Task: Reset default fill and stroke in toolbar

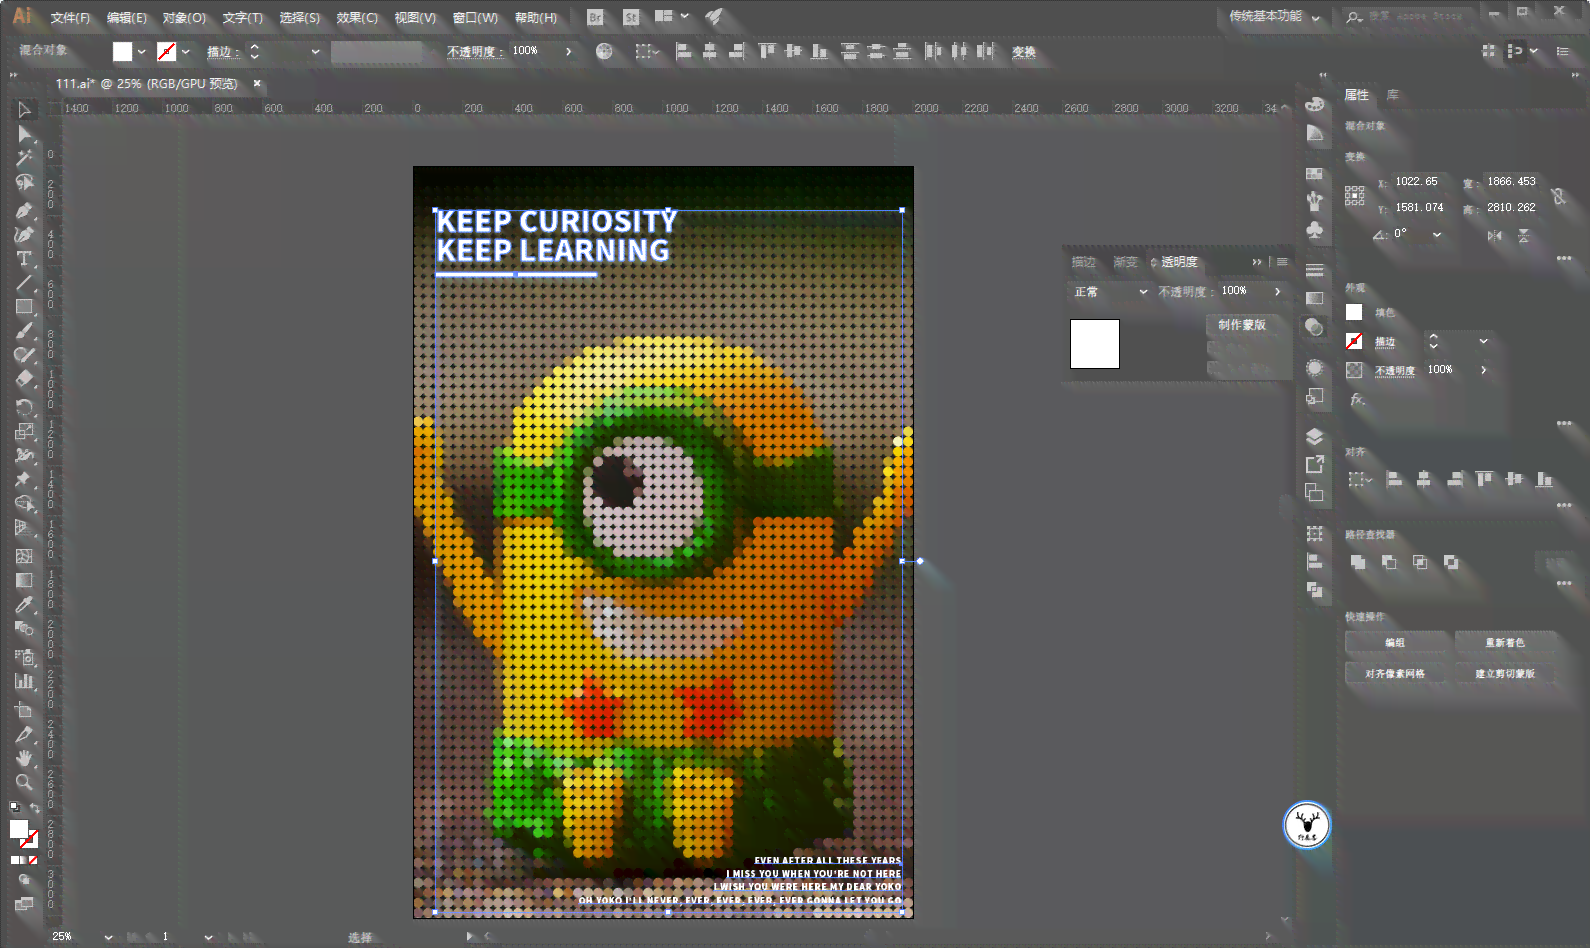Action: tap(14, 807)
